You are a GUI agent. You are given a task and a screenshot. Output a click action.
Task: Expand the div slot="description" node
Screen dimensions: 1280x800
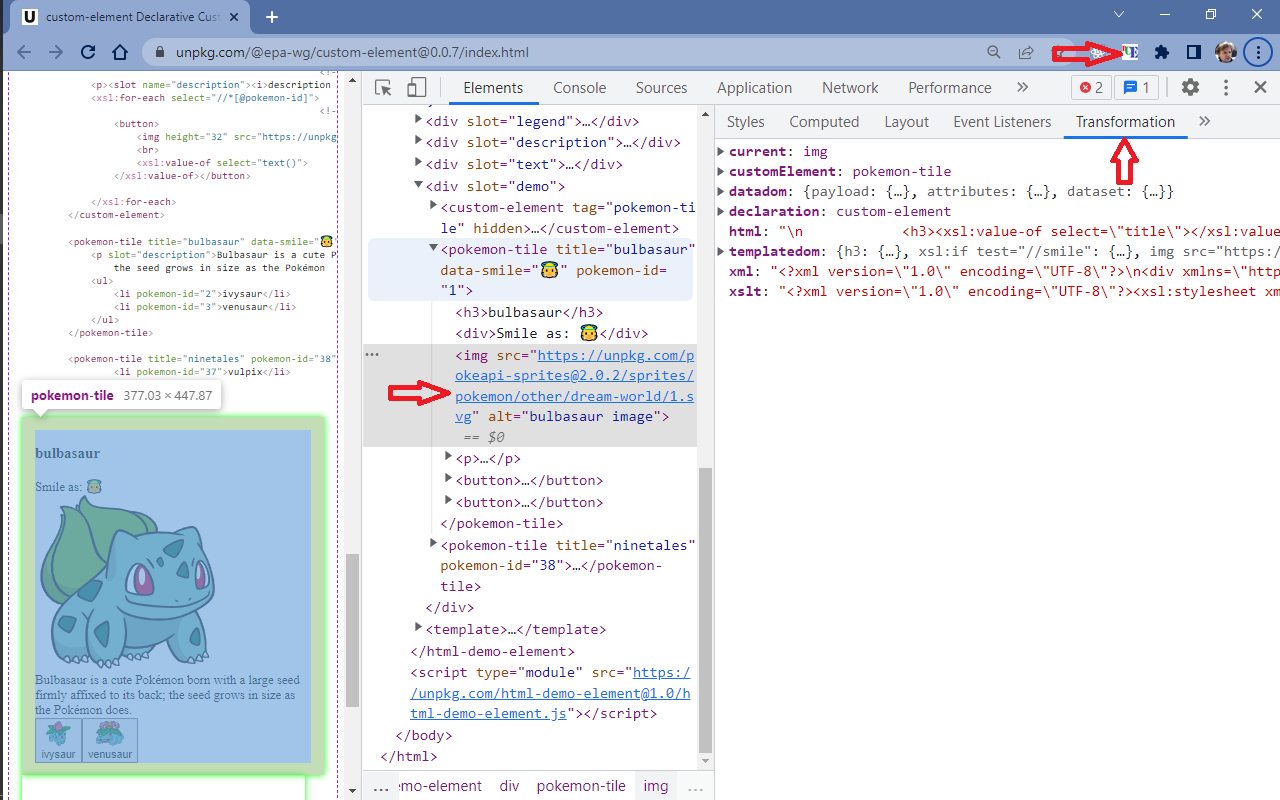419,142
